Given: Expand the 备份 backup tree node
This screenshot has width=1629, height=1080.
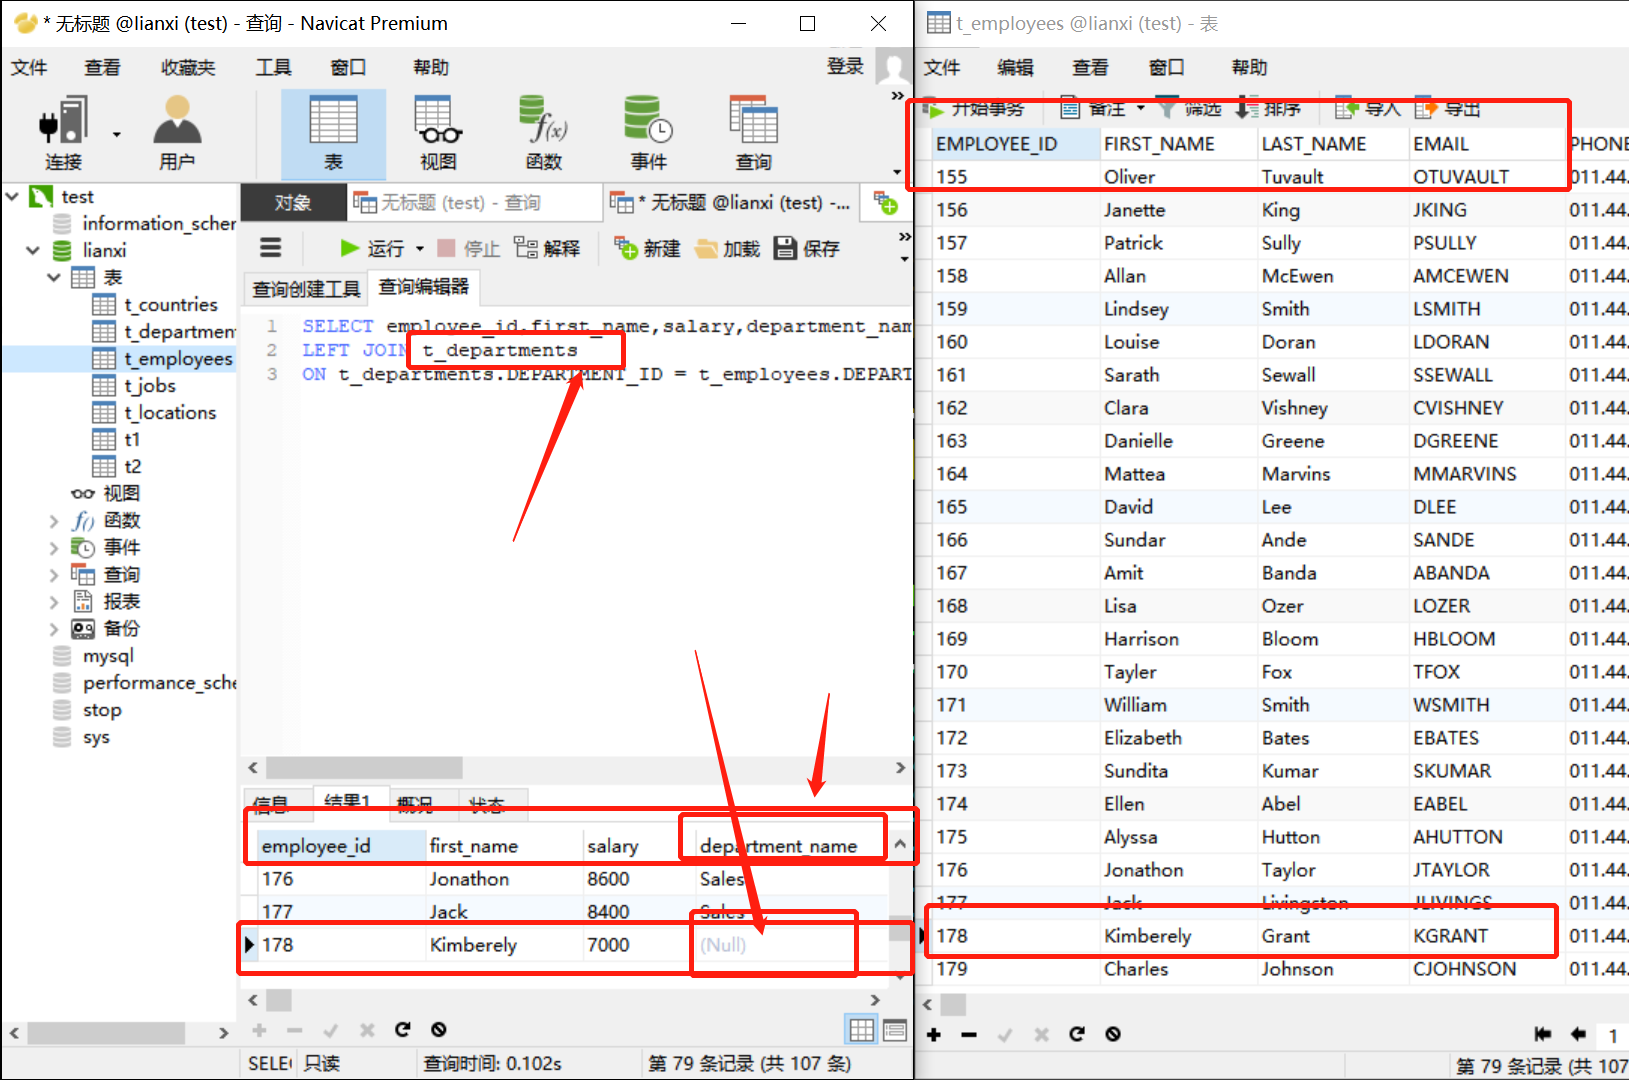Looking at the screenshot, I should (x=54, y=628).
